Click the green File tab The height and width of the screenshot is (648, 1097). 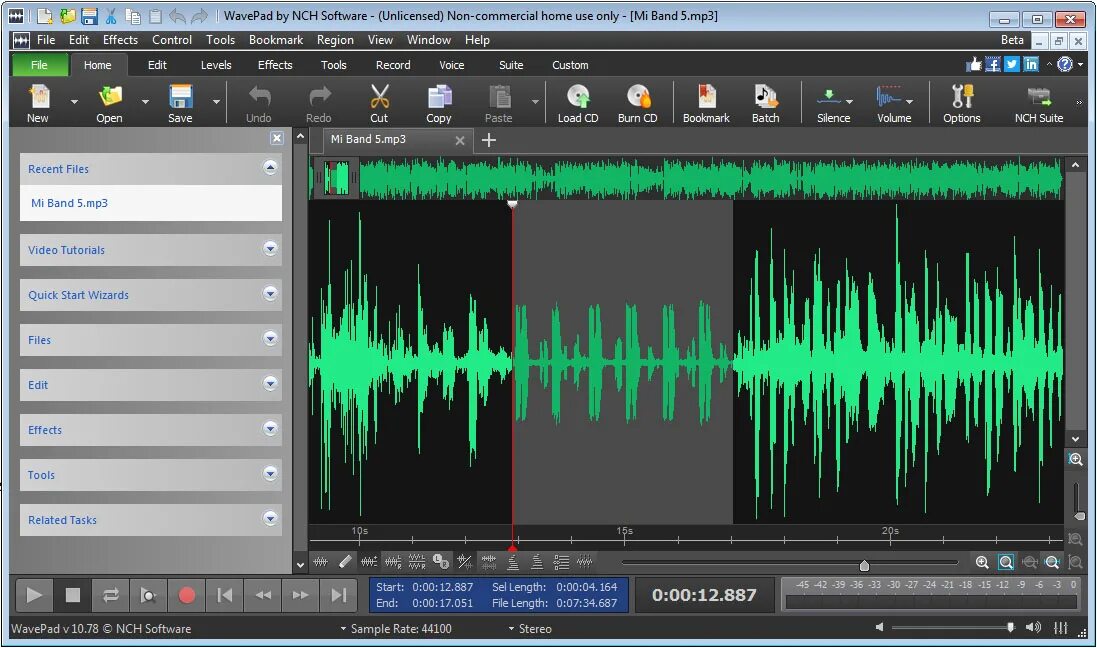39,65
